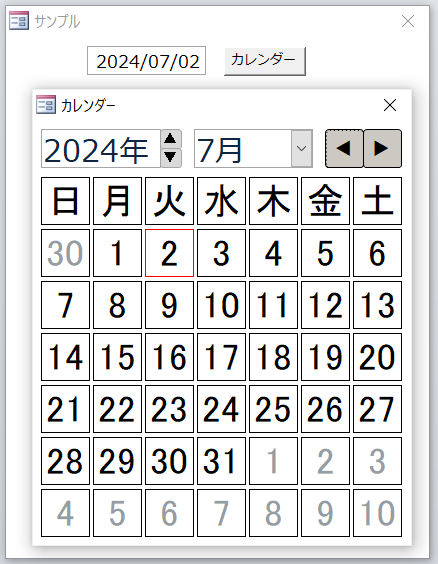
Task: Select day 26 on the calendar
Action: [x=325, y=409]
